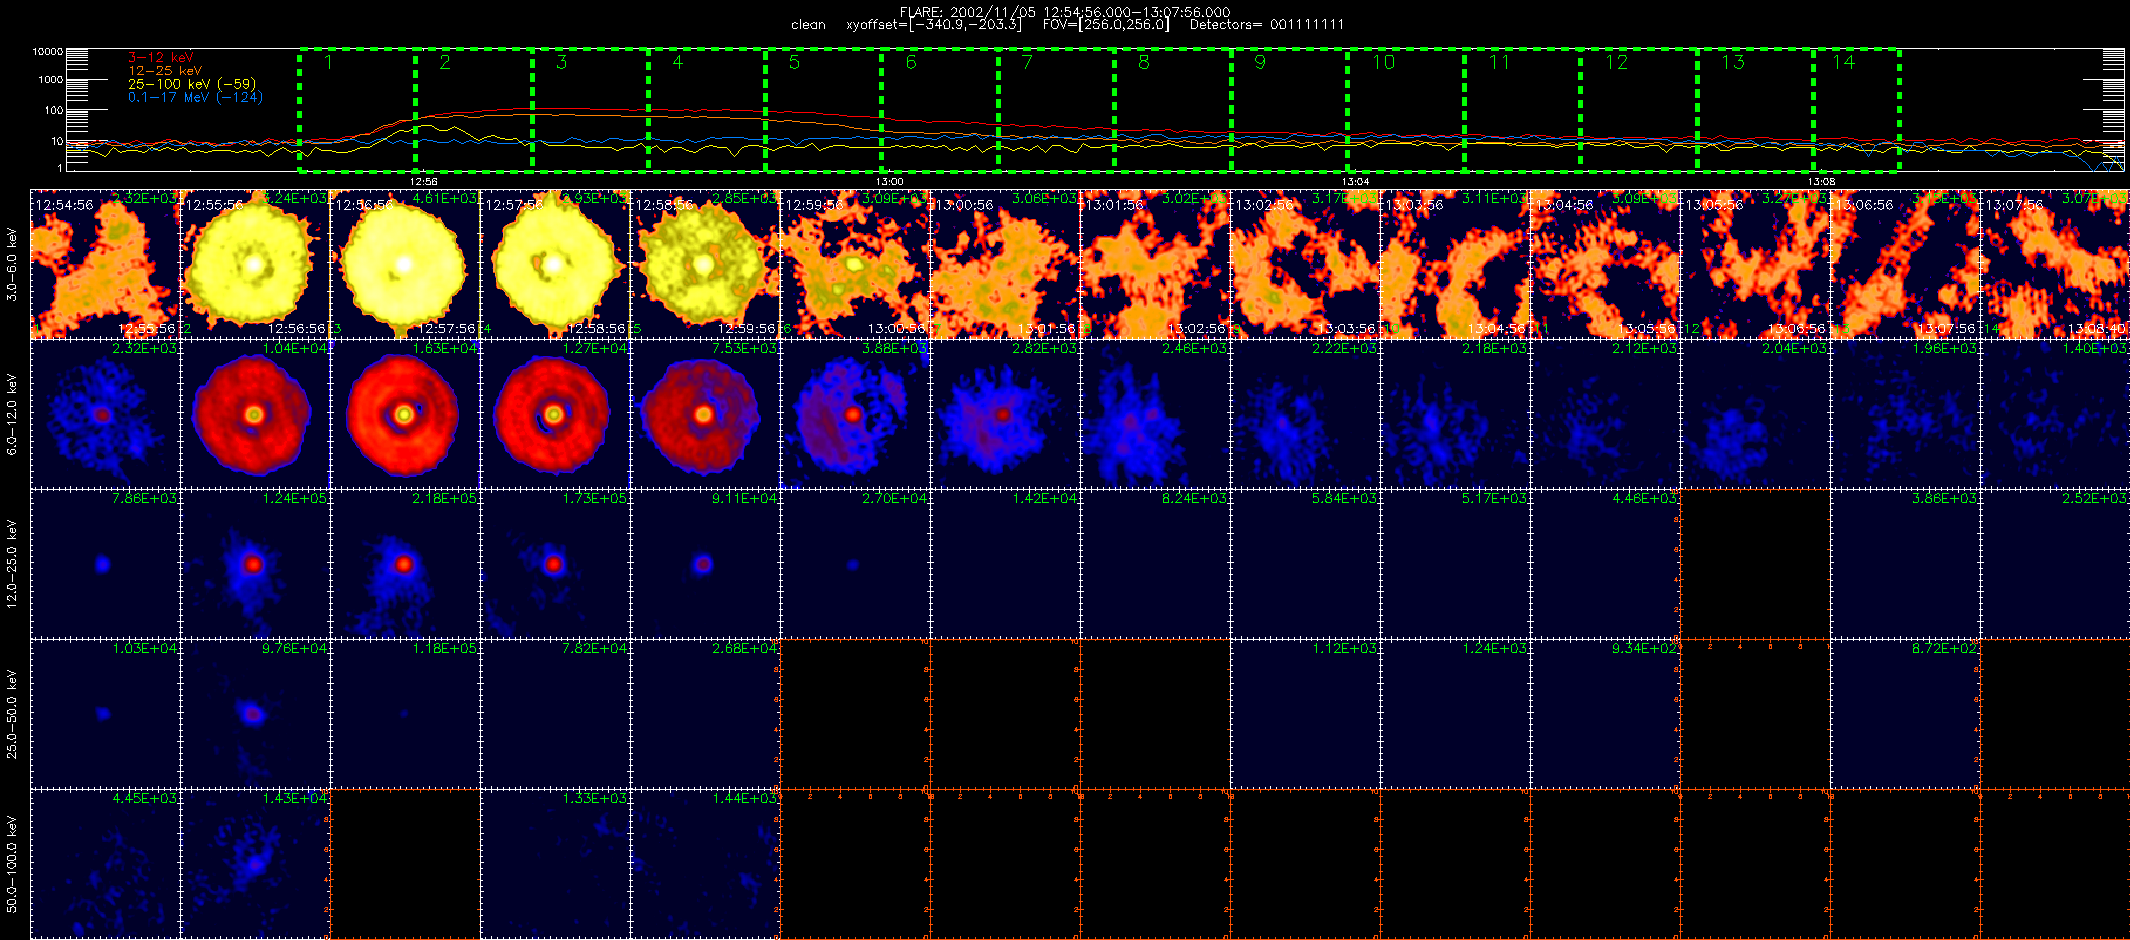The width and height of the screenshot is (2130, 940).
Task: Click the FLARE 2002/11/05 title text
Action: click(x=1065, y=12)
